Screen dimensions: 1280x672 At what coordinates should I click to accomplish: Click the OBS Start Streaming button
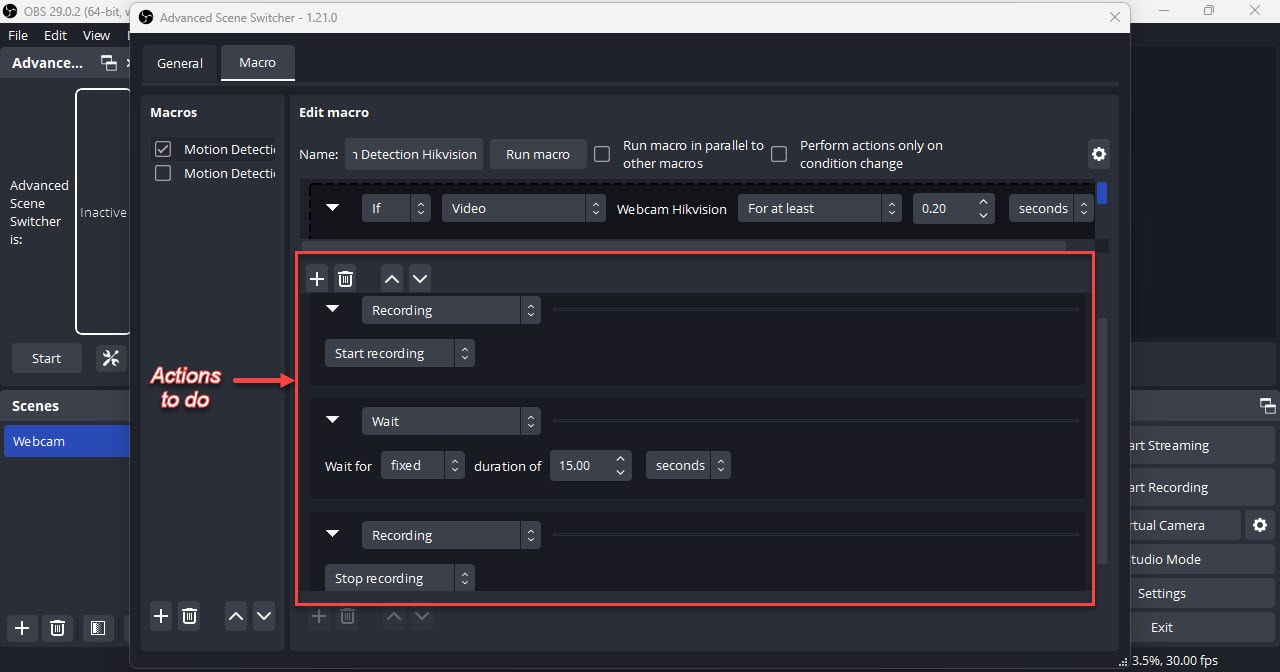point(1203,445)
